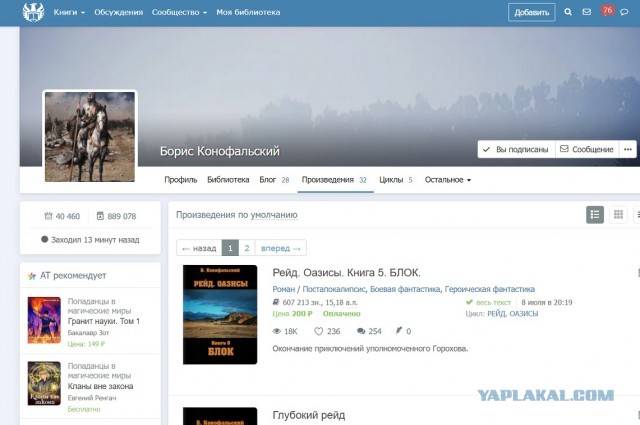Screen dimensions: 640x425
Task: Switch to list view of works
Action: pos(595,214)
